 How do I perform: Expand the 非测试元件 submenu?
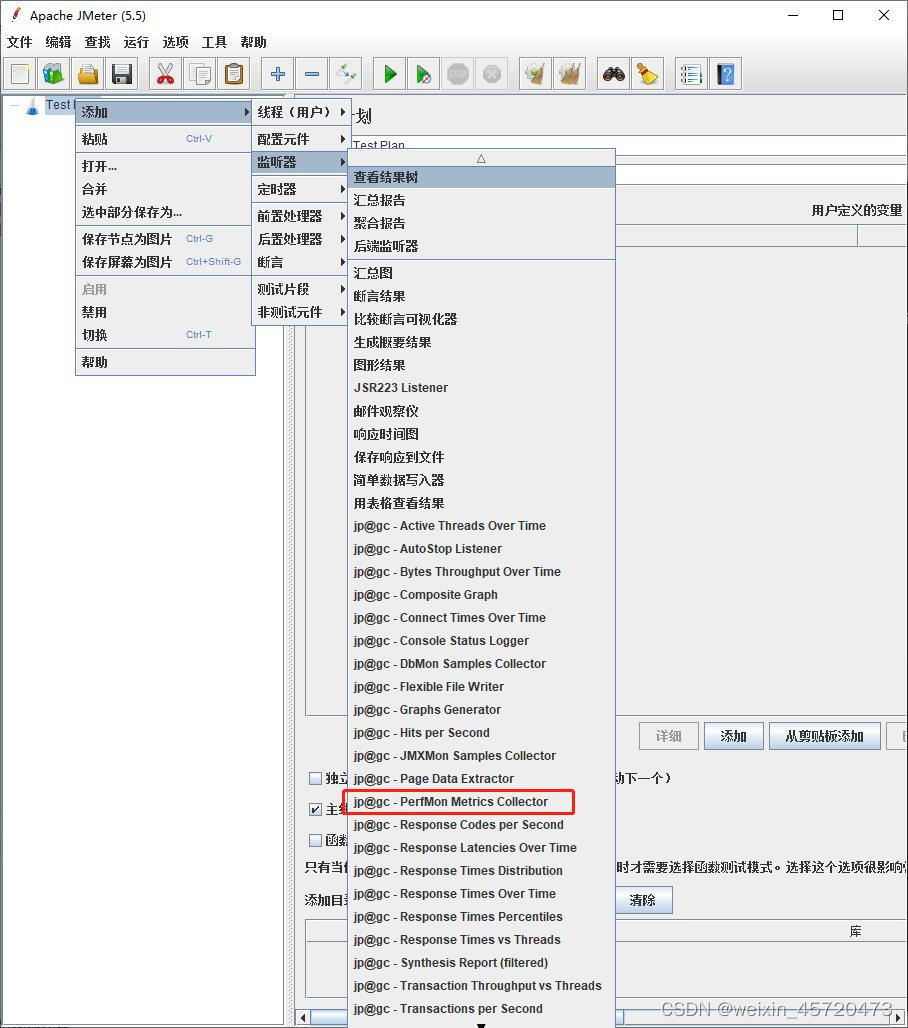[301, 312]
